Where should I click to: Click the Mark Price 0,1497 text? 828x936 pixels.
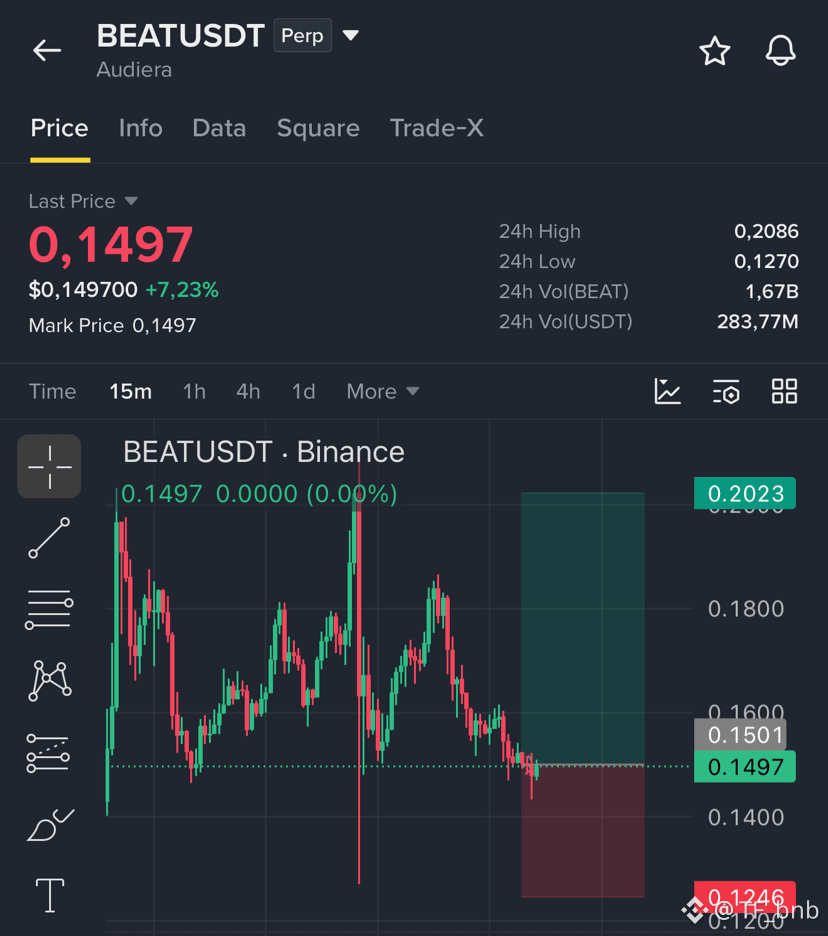[112, 325]
